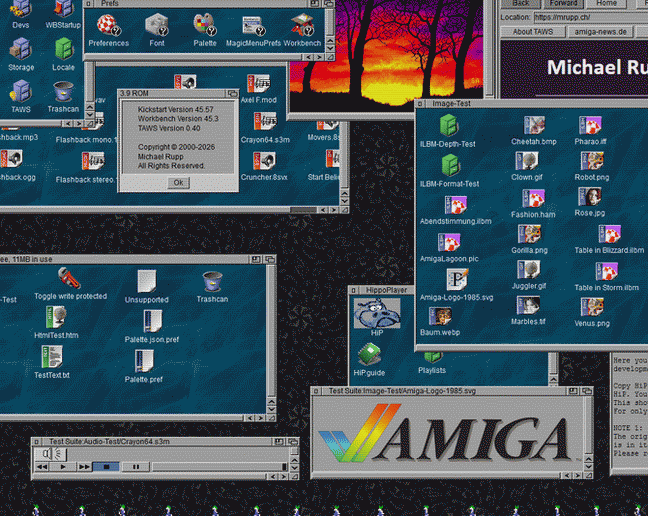The width and height of the screenshot is (648, 516).
Task: Select the Baum.webp image icon
Action: click(440, 317)
